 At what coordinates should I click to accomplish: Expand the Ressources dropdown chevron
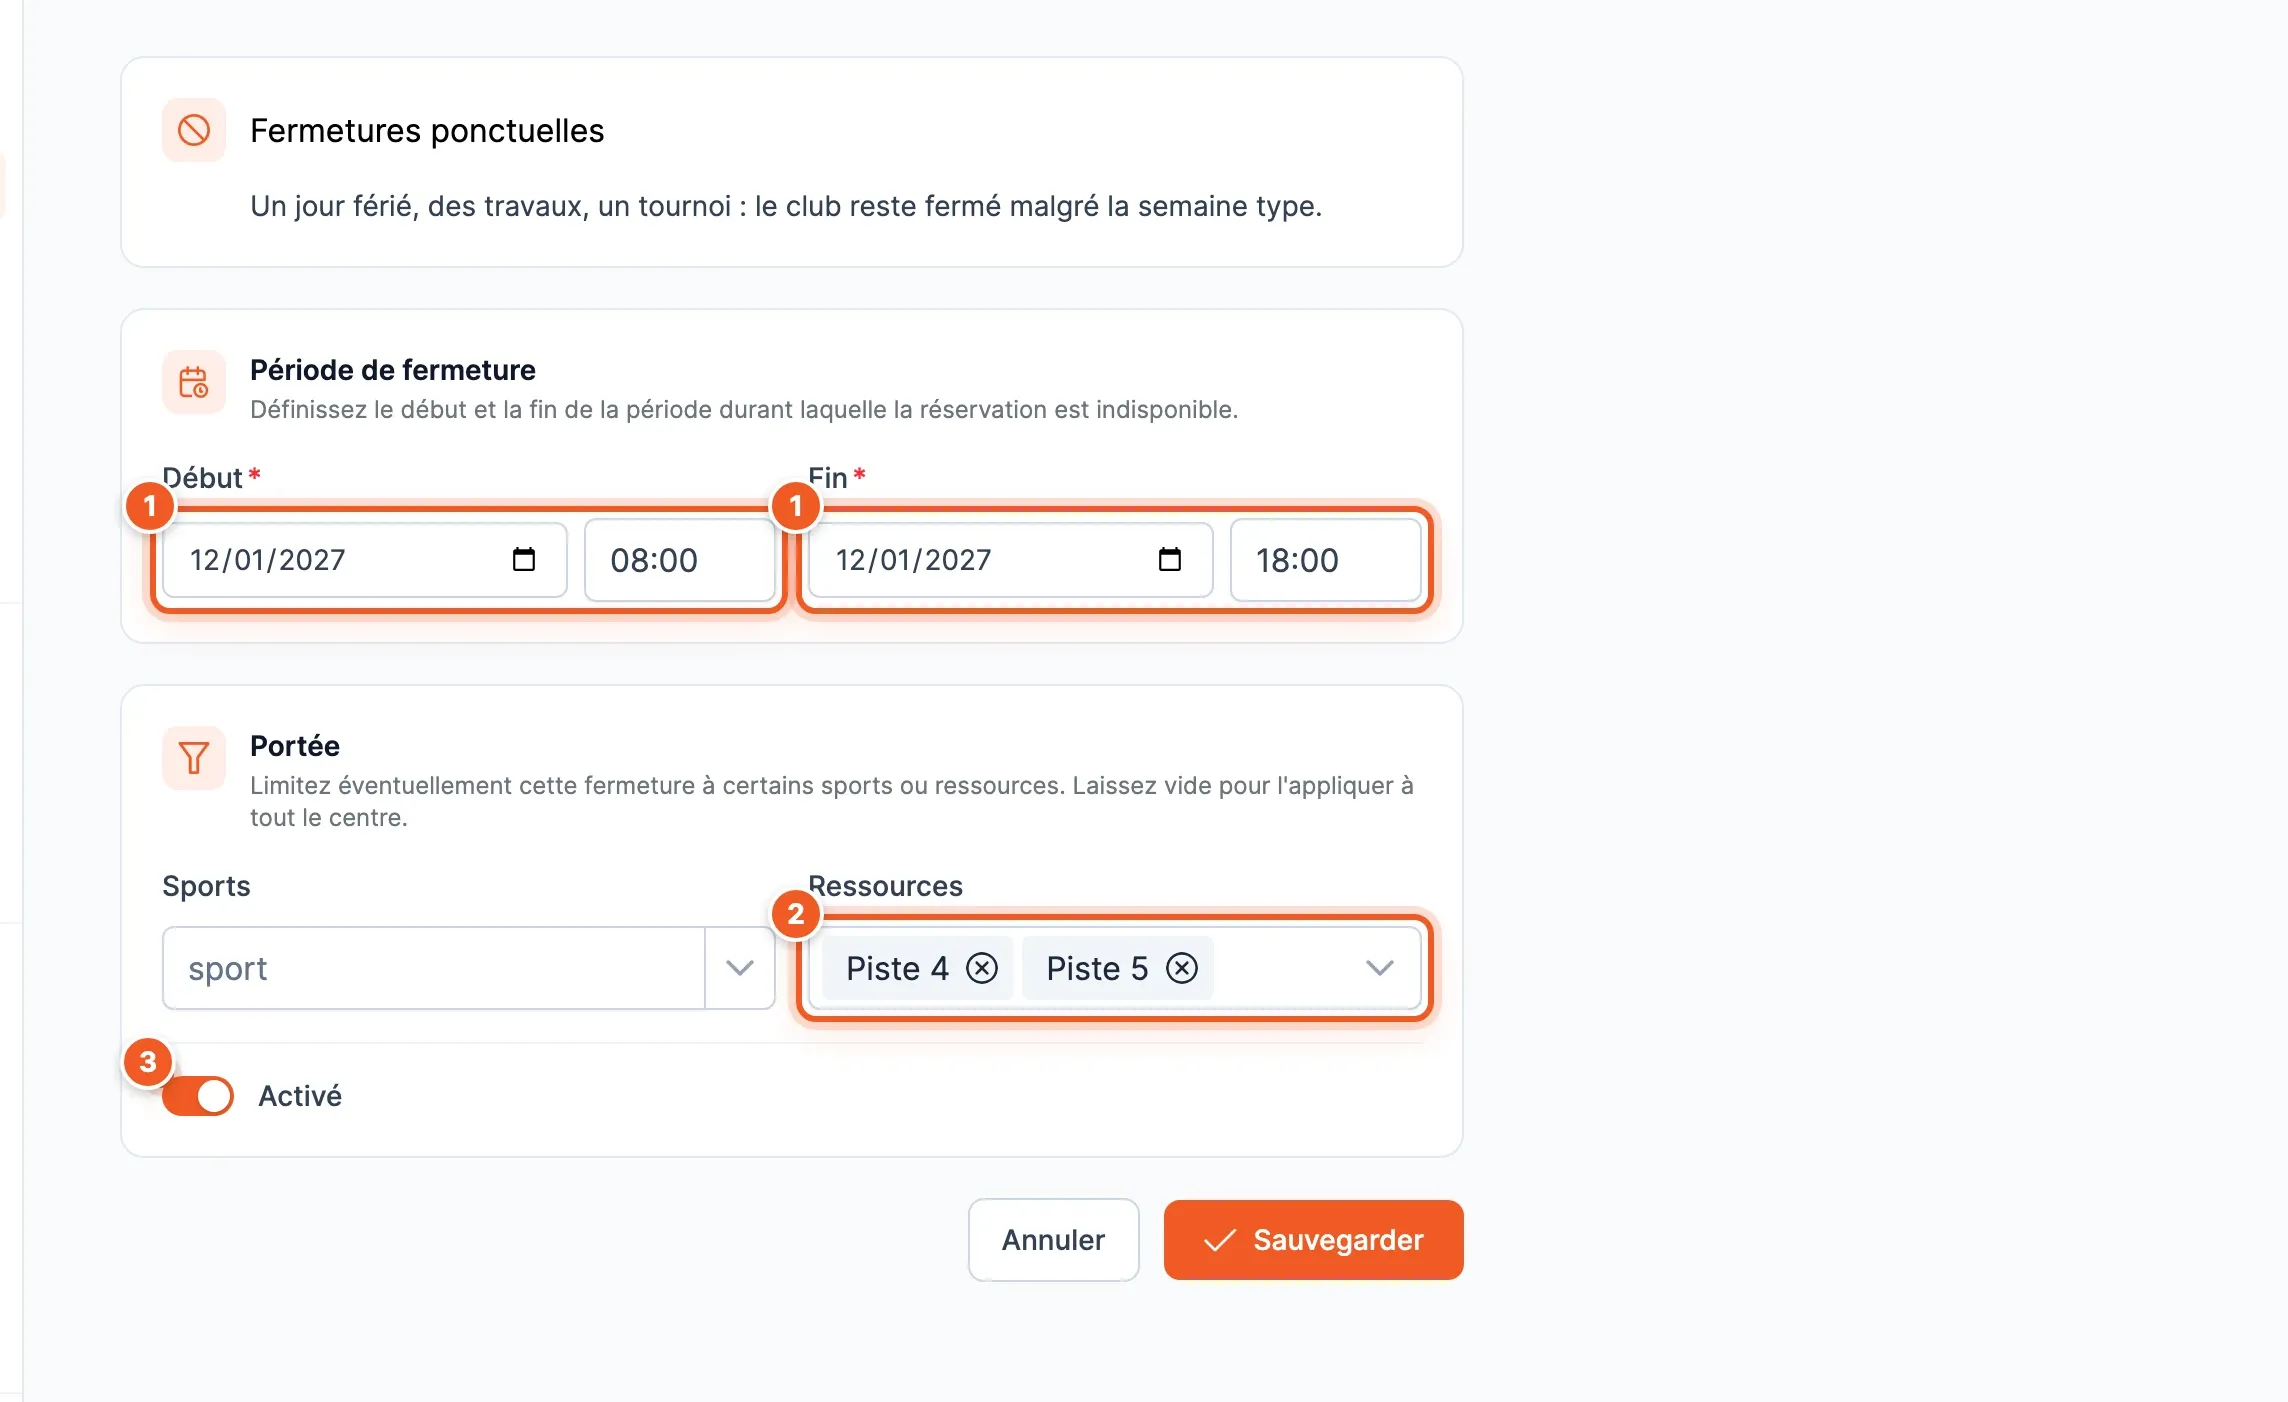point(1380,968)
